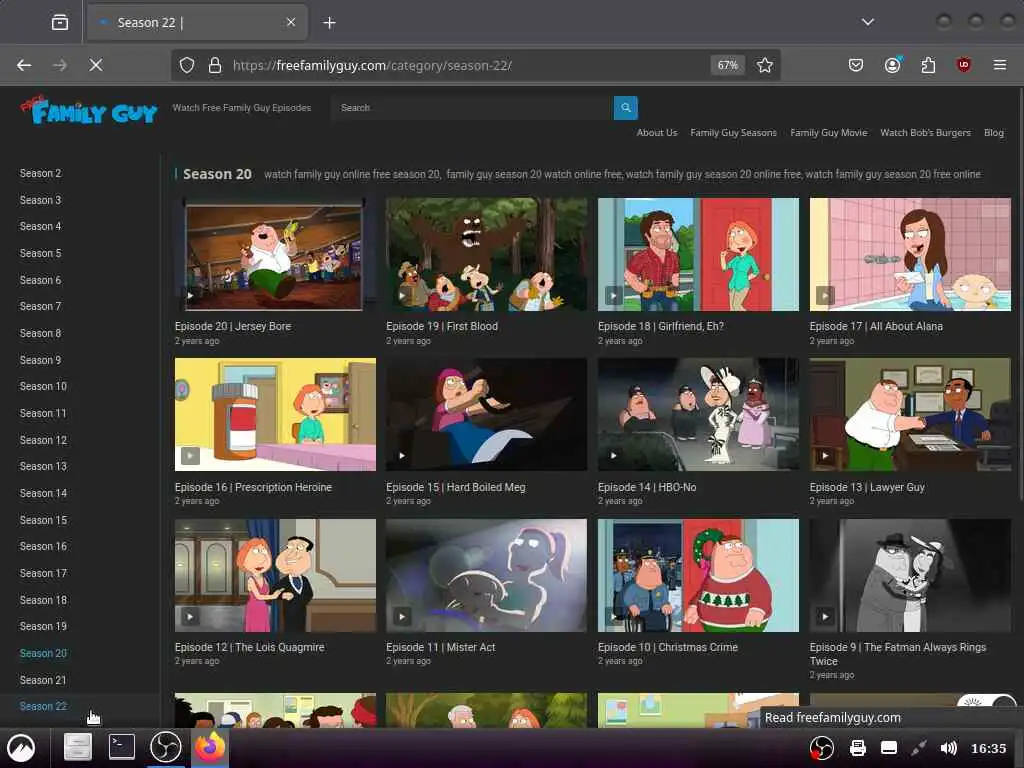Image resolution: width=1024 pixels, height=768 pixels.
Task: Go to Season 17 in sidebar
Action: coord(43,573)
